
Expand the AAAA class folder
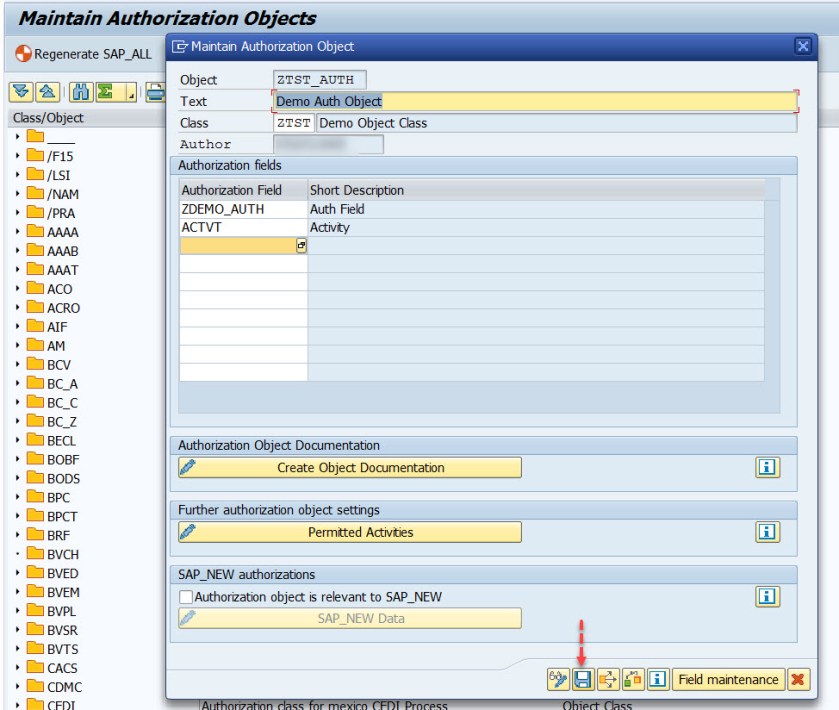click(x=18, y=232)
